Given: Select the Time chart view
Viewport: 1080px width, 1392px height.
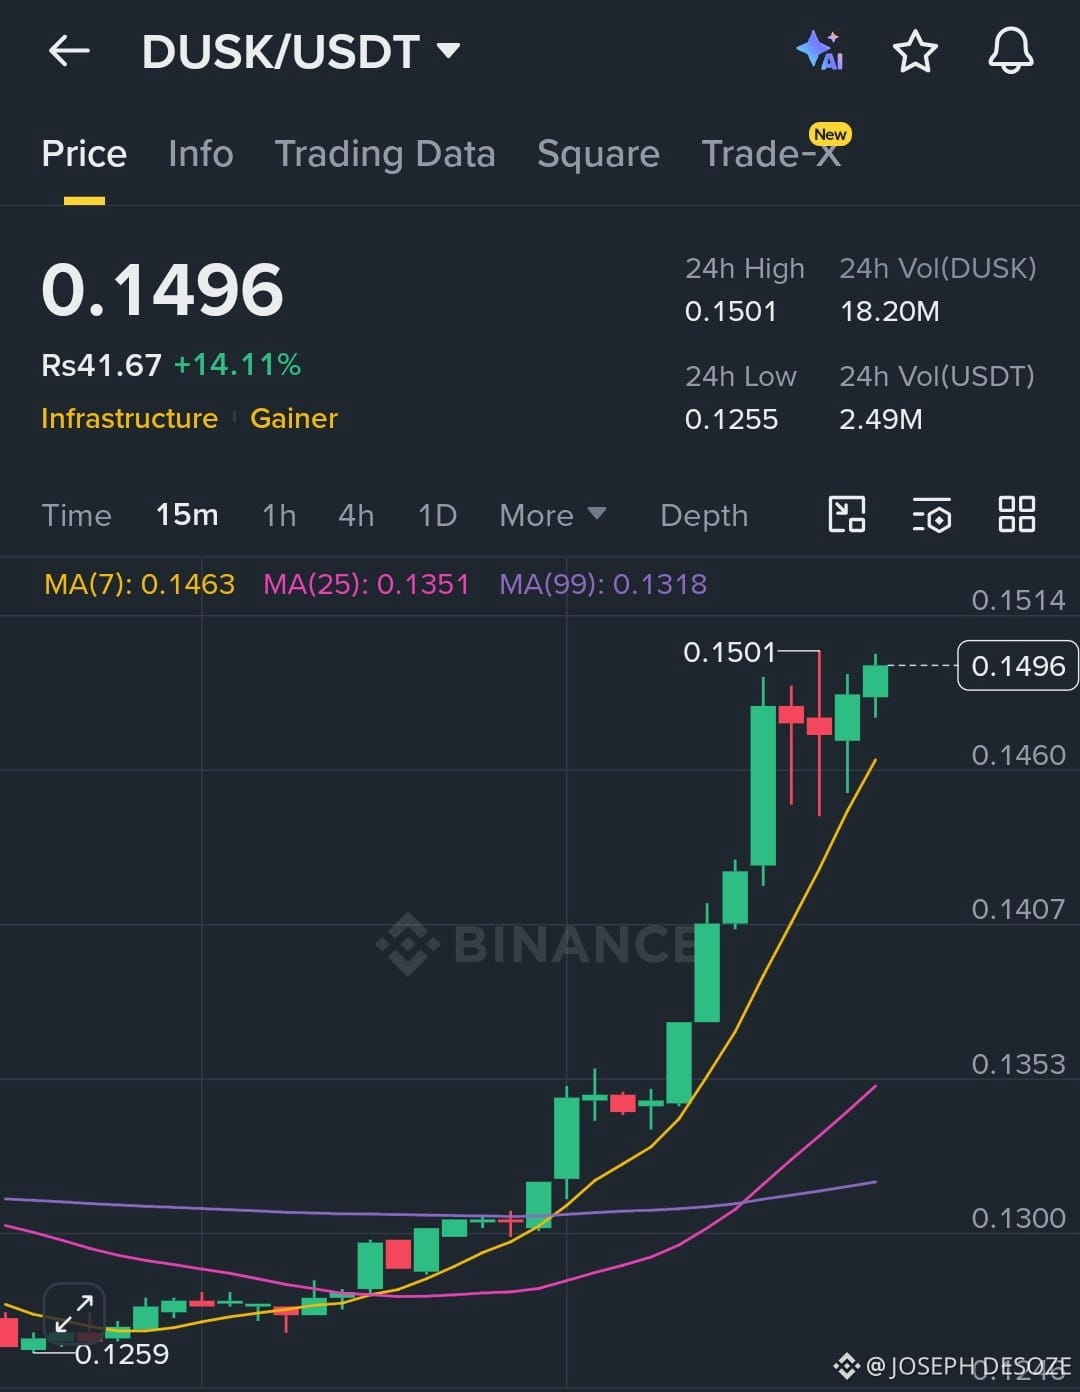Looking at the screenshot, I should coord(76,515).
